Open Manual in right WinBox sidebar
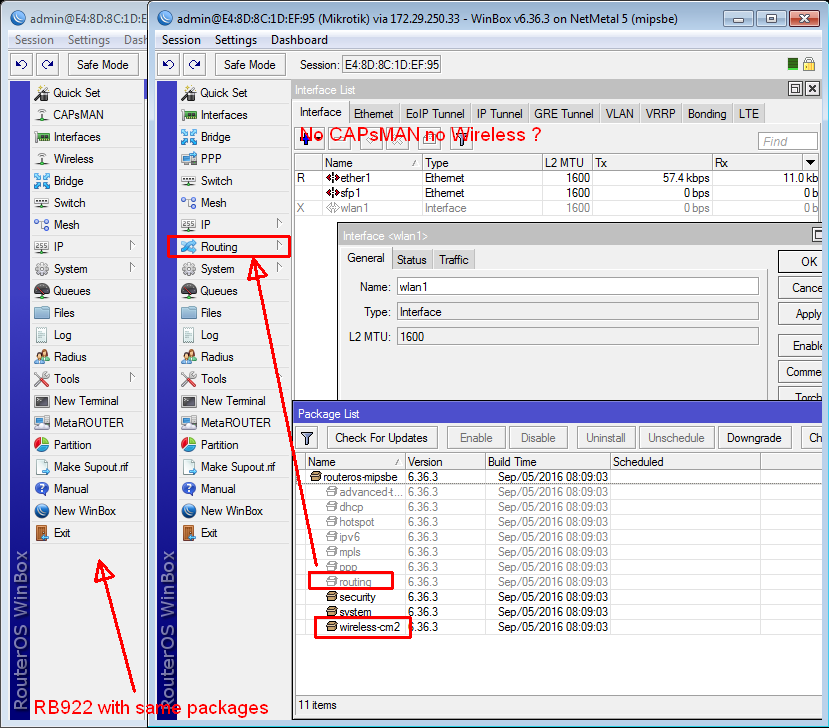829x728 pixels. pyautogui.click(x=218, y=489)
